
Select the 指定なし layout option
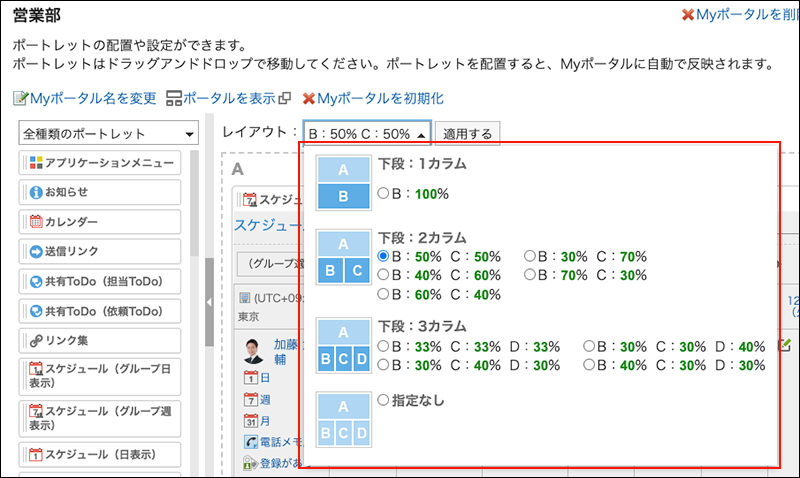(383, 400)
